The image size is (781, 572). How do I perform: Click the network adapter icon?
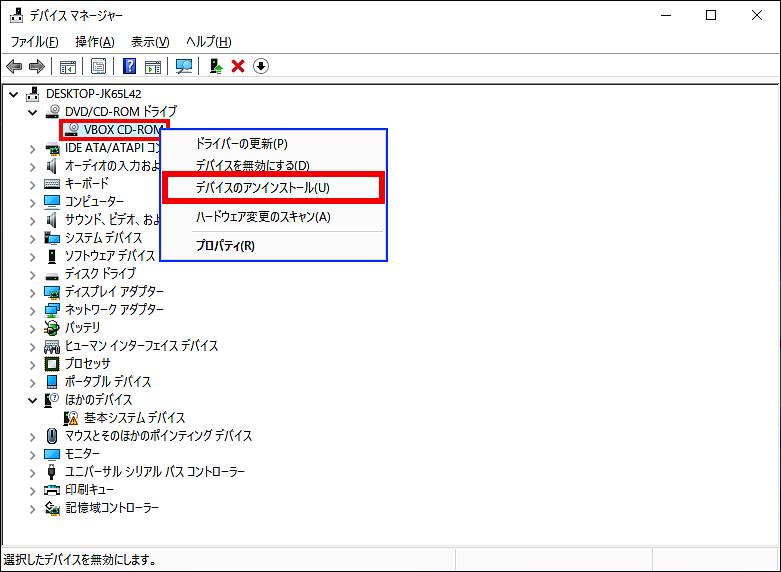click(52, 310)
